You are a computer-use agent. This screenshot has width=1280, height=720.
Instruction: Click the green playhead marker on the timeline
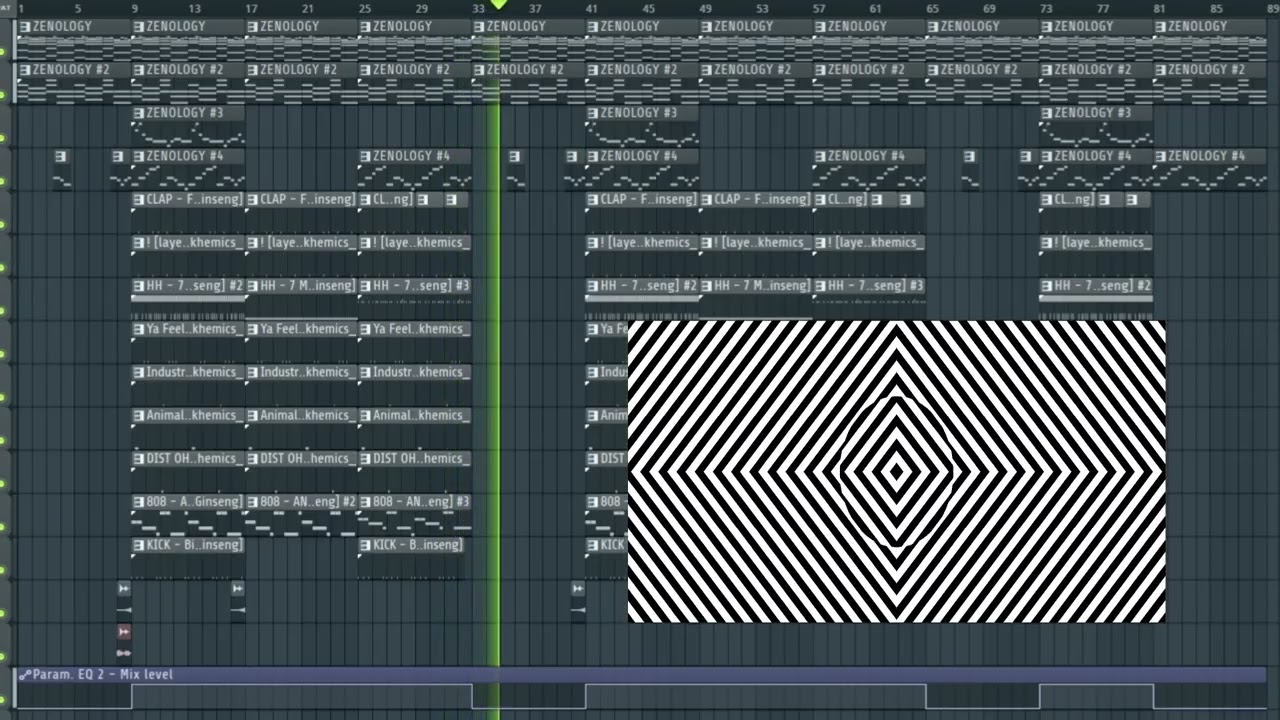[498, 5]
